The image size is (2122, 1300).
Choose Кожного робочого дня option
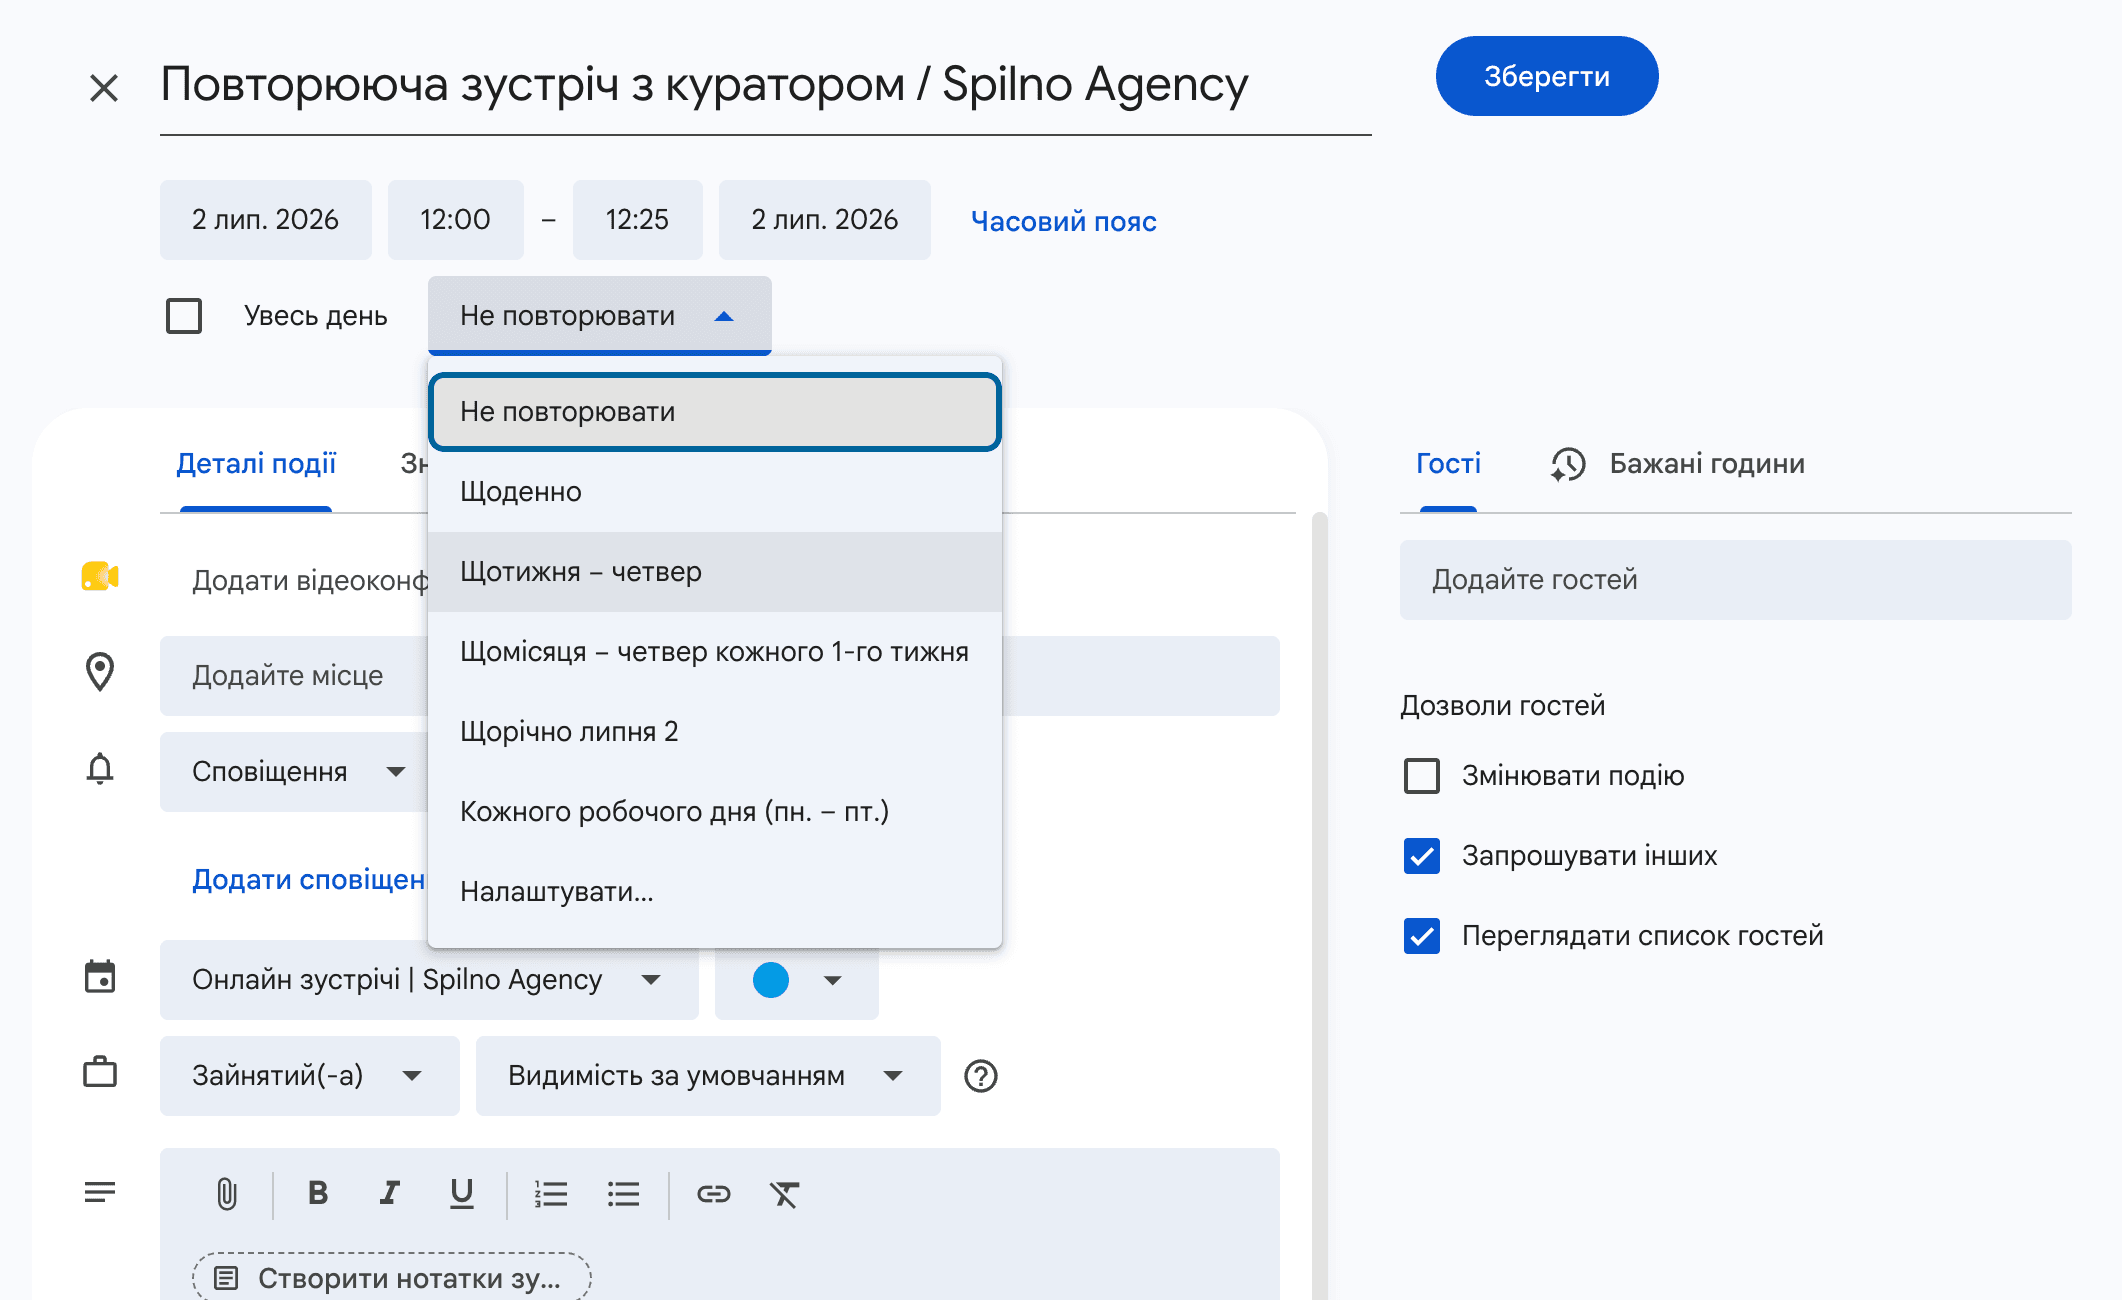715,812
